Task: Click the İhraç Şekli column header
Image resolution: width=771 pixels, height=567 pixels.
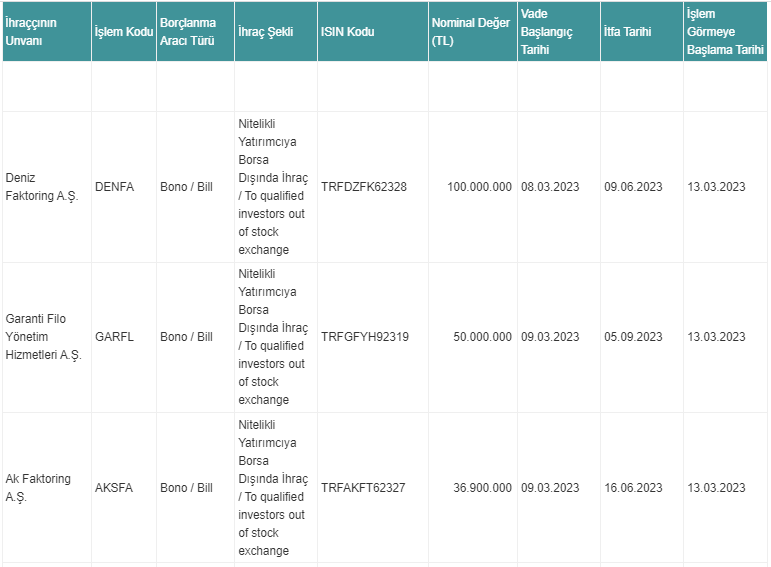Action: tap(266, 32)
